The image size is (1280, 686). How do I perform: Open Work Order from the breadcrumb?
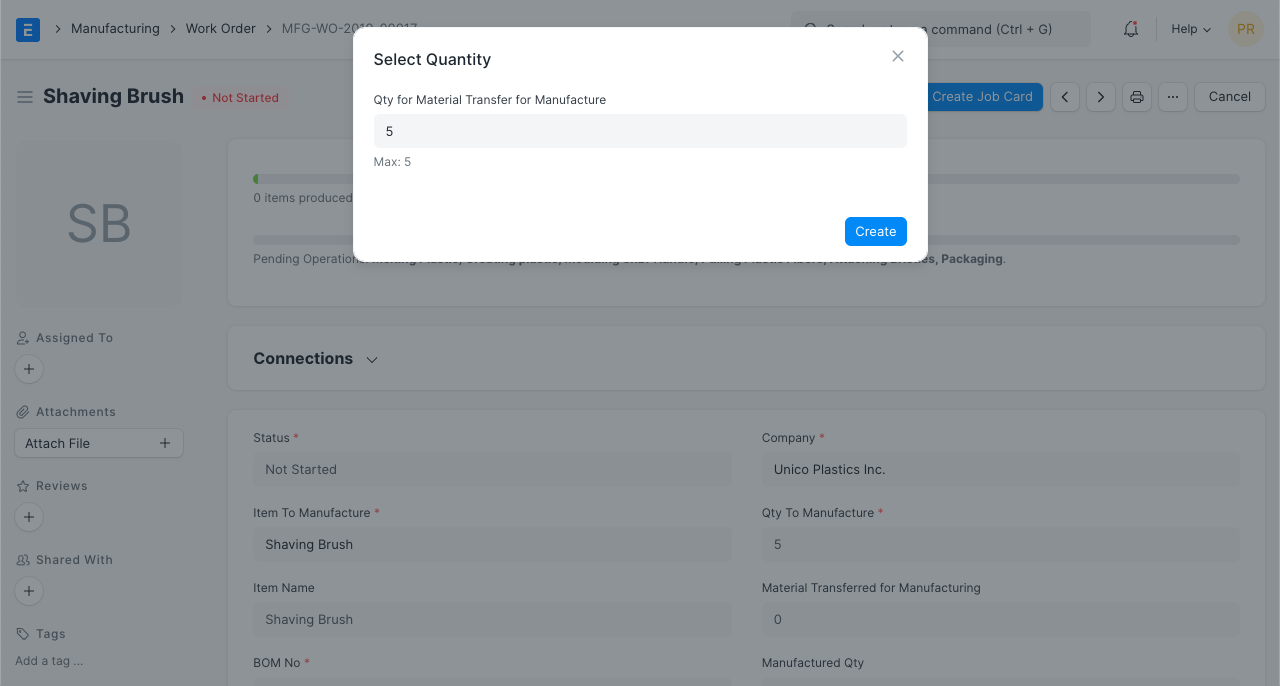220,28
